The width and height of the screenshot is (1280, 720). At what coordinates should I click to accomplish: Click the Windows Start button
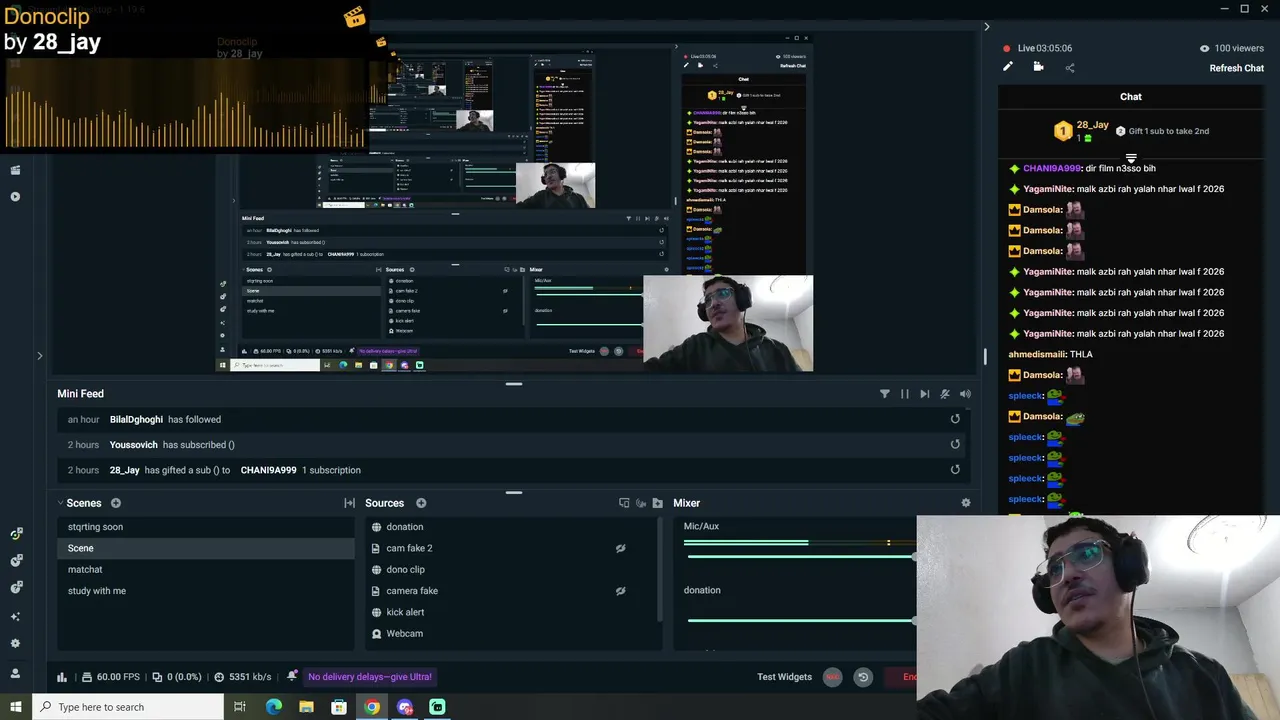coord(15,707)
